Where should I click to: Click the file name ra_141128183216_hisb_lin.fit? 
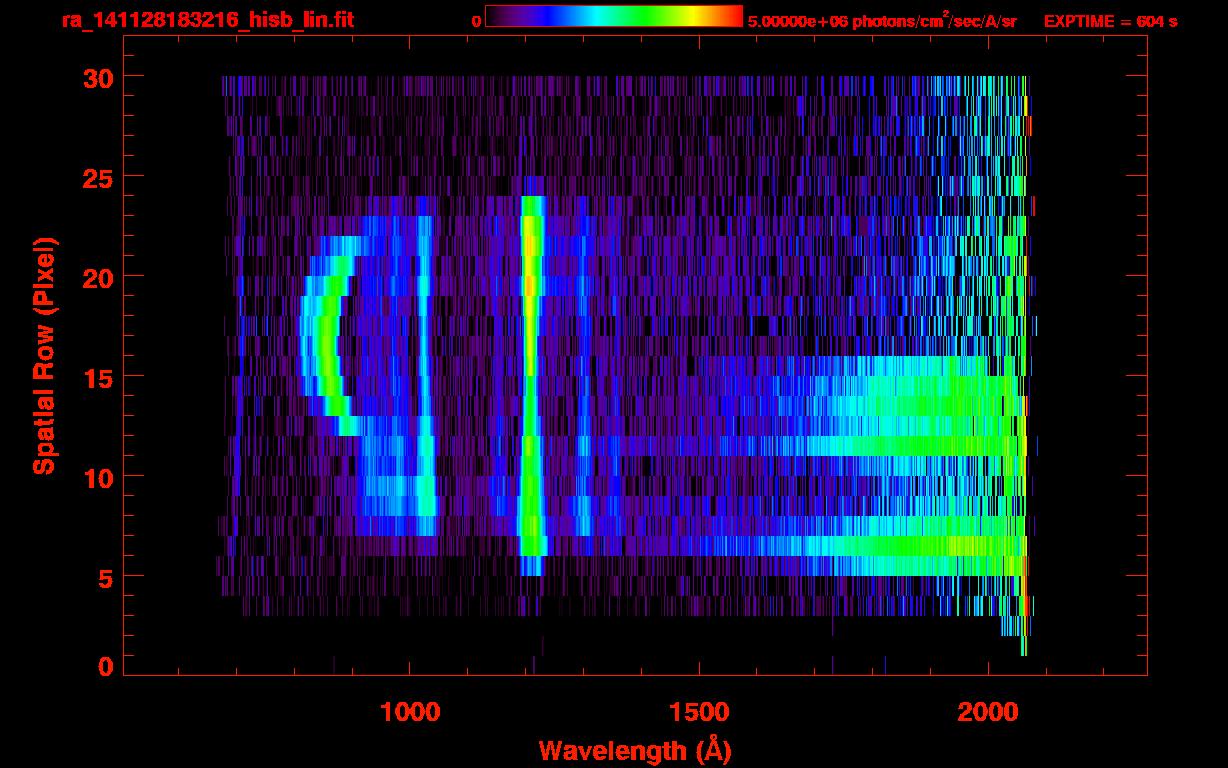click(207, 20)
